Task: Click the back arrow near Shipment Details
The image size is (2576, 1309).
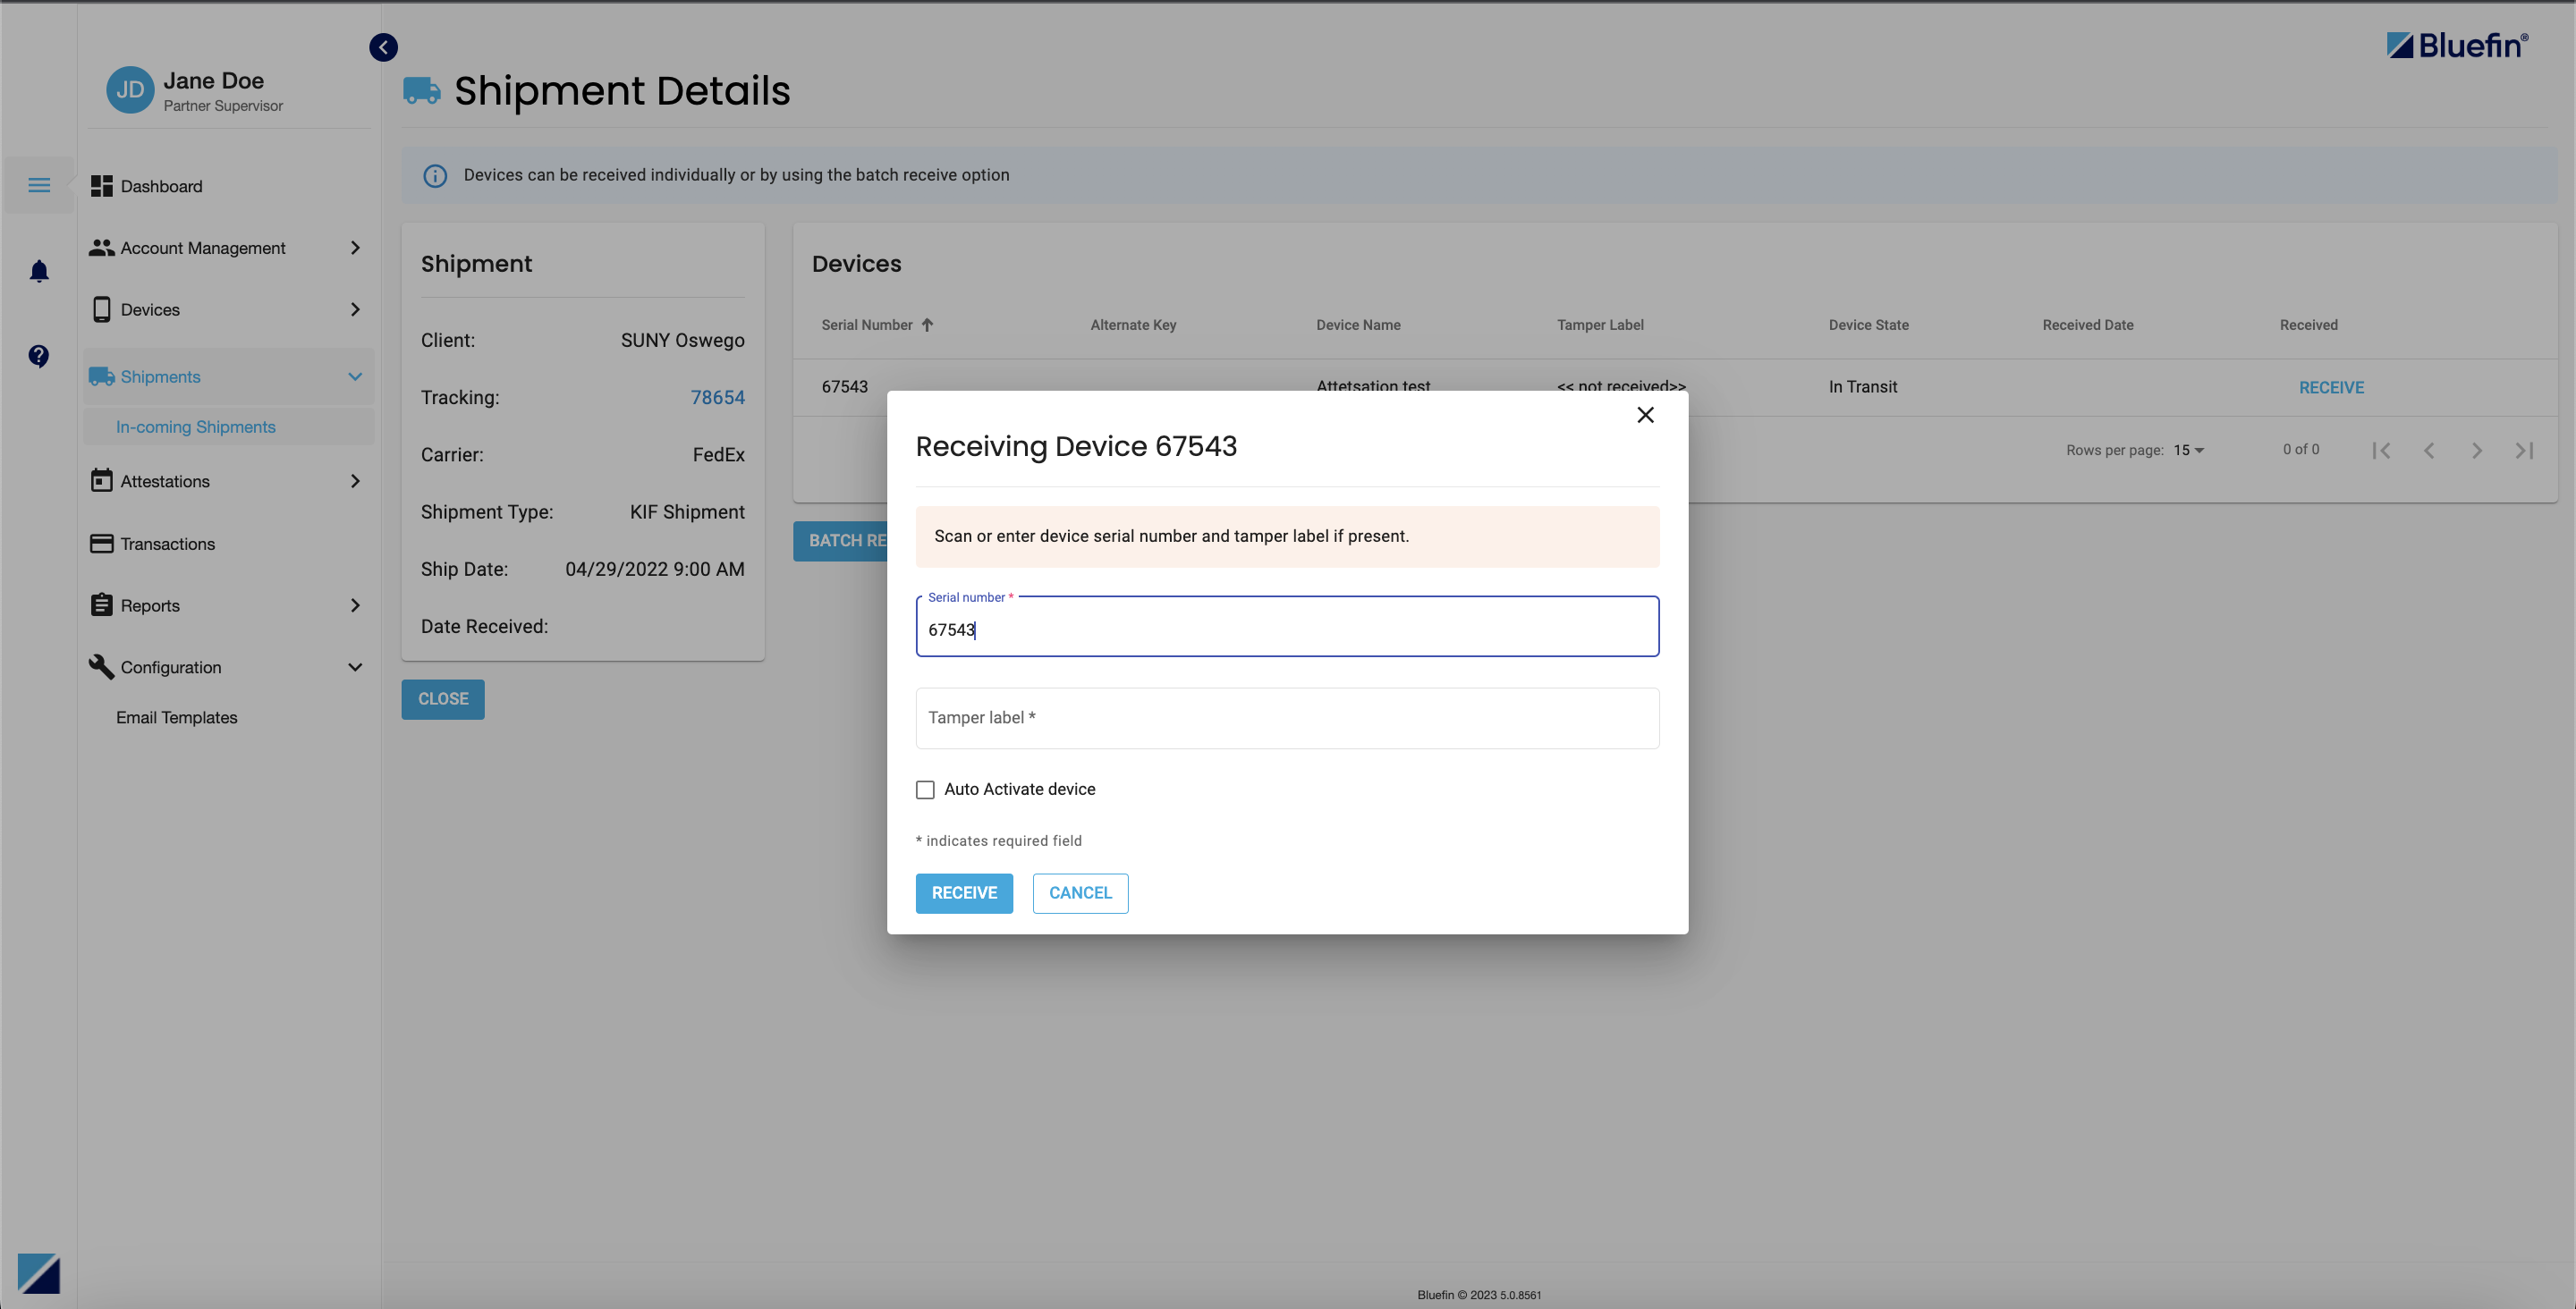Action: coord(382,47)
